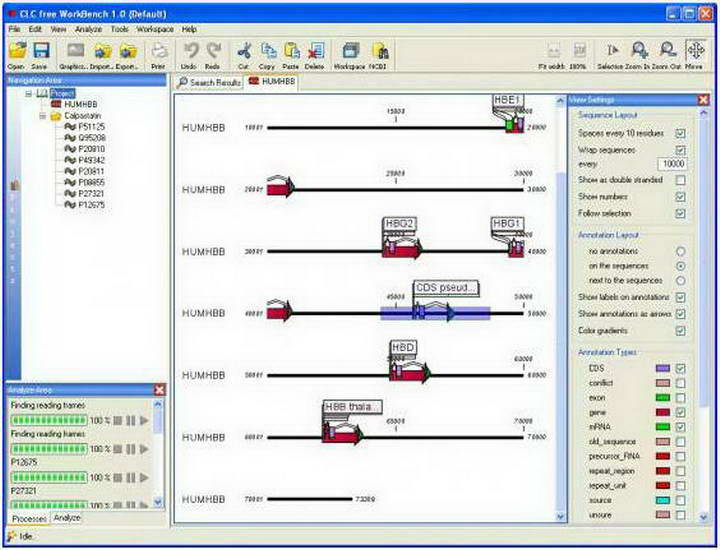Open the Graphics export toolbar icon
Viewport: 720px width, 550px height.
pyautogui.click(x=75, y=51)
